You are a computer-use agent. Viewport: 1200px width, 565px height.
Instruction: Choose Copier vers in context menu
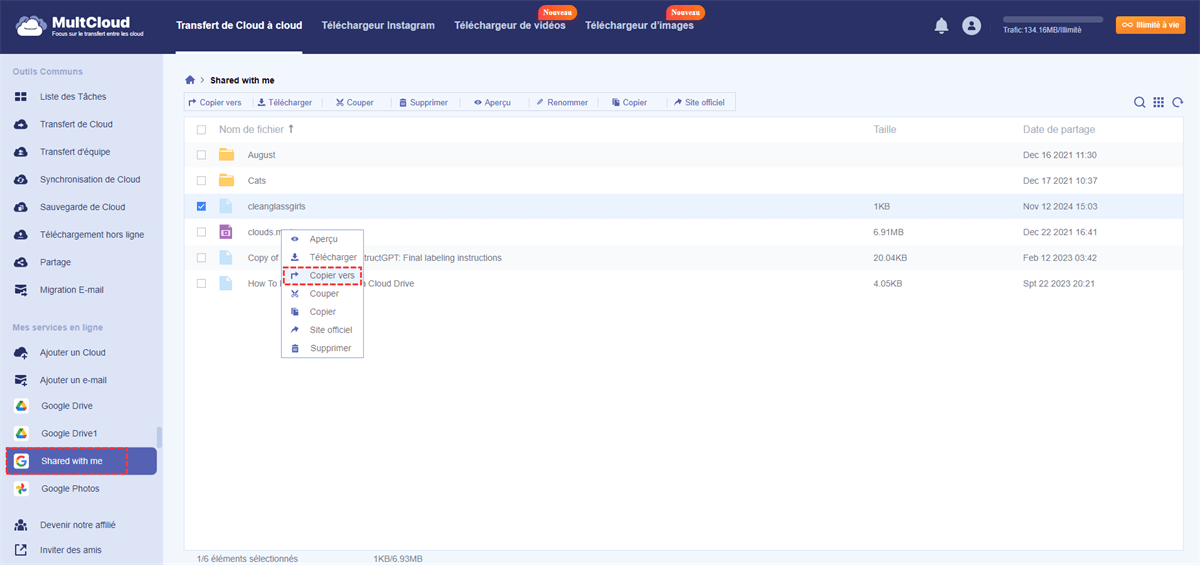pyautogui.click(x=323, y=276)
